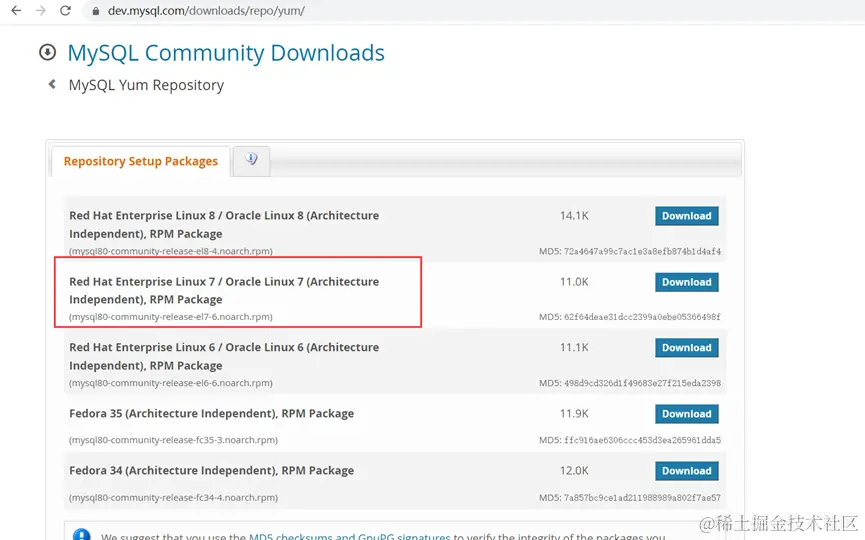Viewport: 865px width, 540px height.
Task: Click the address bar URL dev.mysql.com
Action: (206, 10)
